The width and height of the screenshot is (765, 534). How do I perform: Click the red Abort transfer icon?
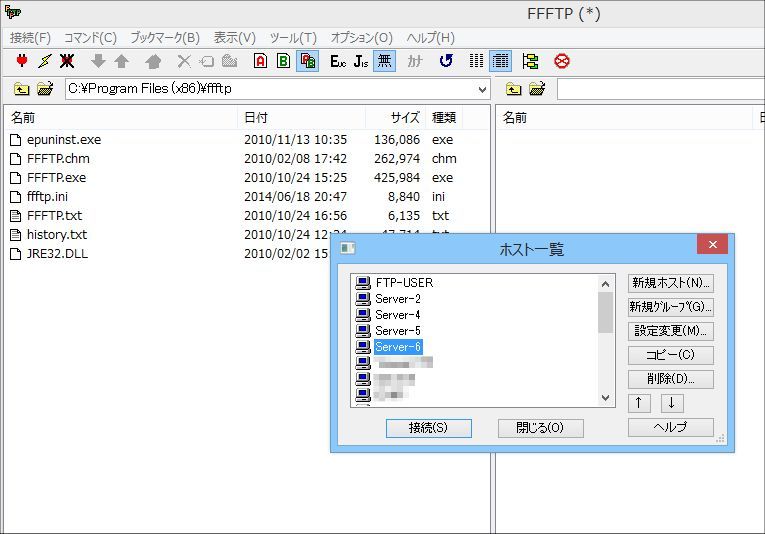562,61
